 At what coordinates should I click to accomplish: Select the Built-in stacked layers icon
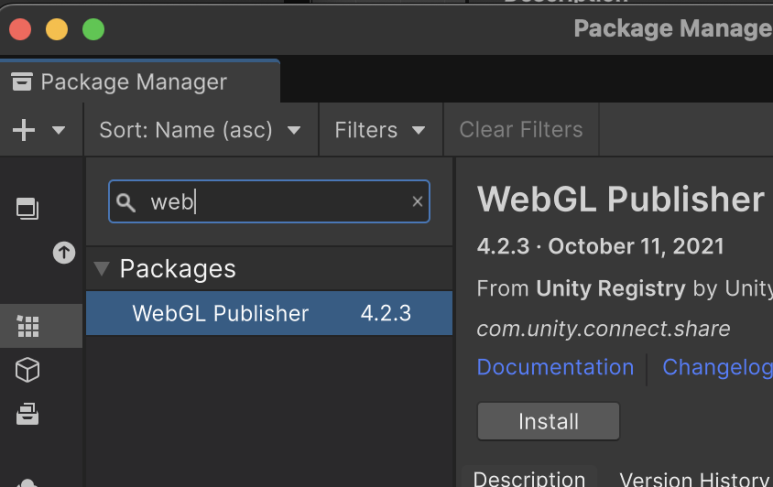[x=28, y=414]
